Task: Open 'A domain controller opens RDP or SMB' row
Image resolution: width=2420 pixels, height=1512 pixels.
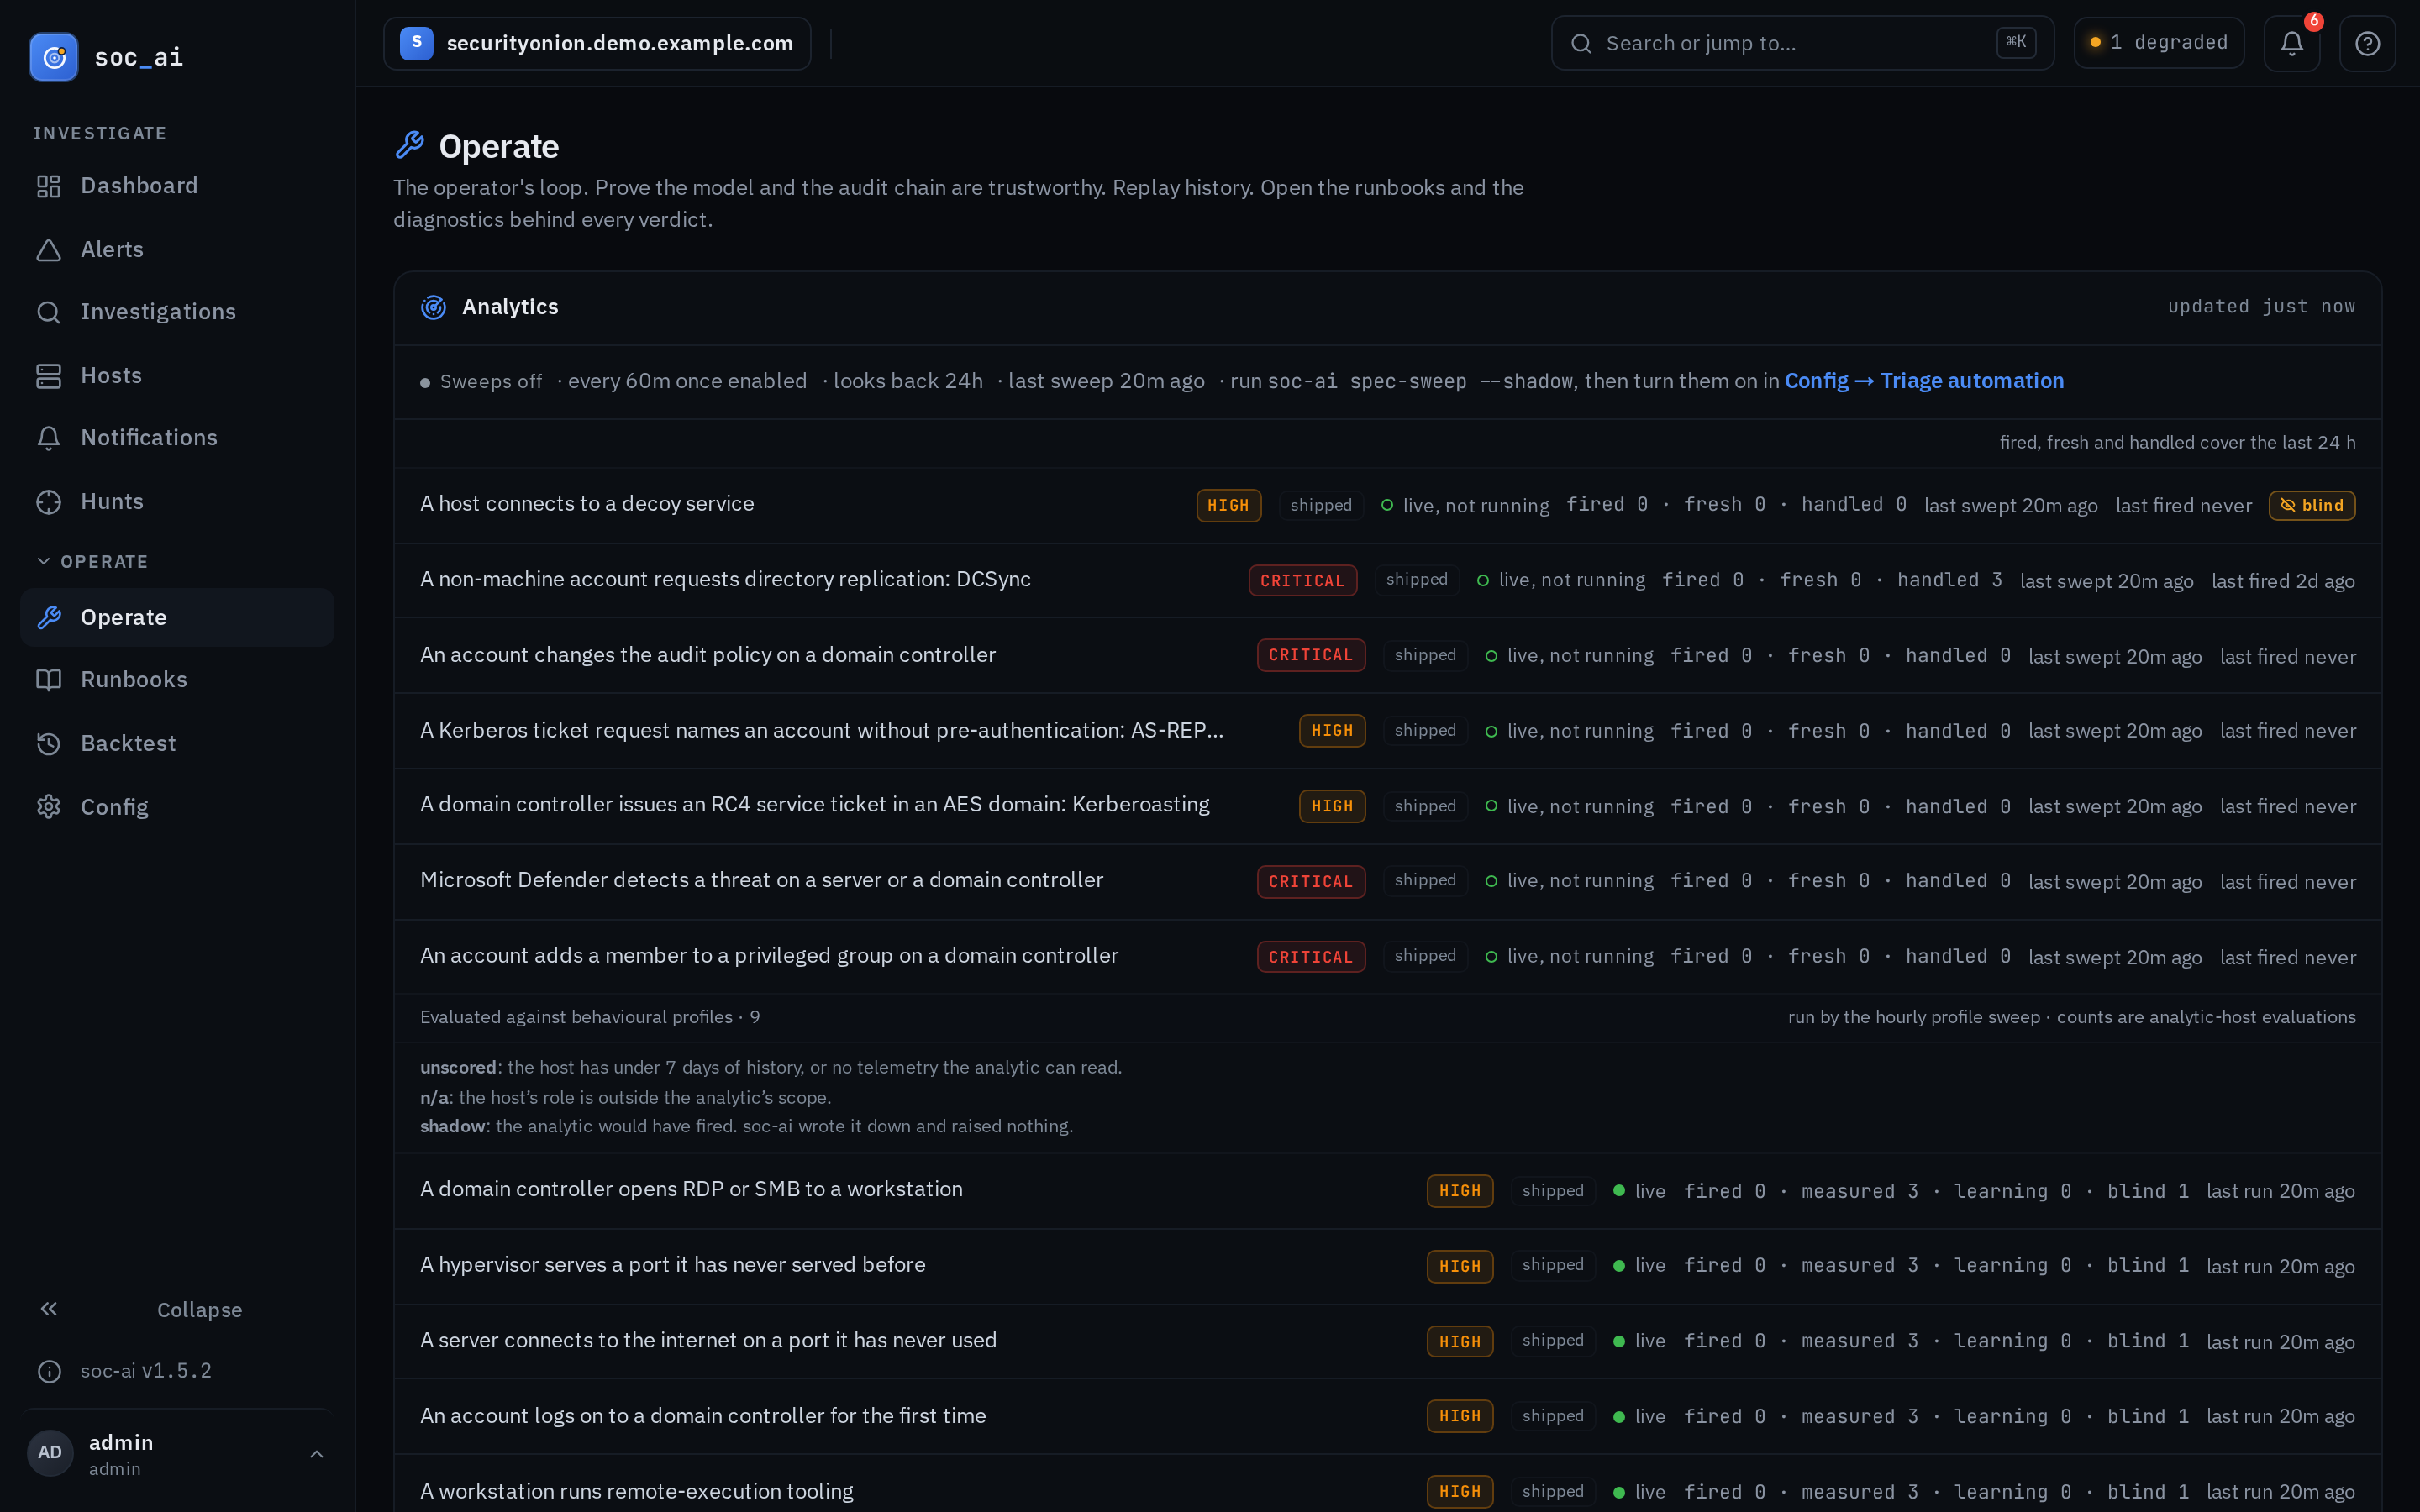Action: pyautogui.click(x=1388, y=1191)
